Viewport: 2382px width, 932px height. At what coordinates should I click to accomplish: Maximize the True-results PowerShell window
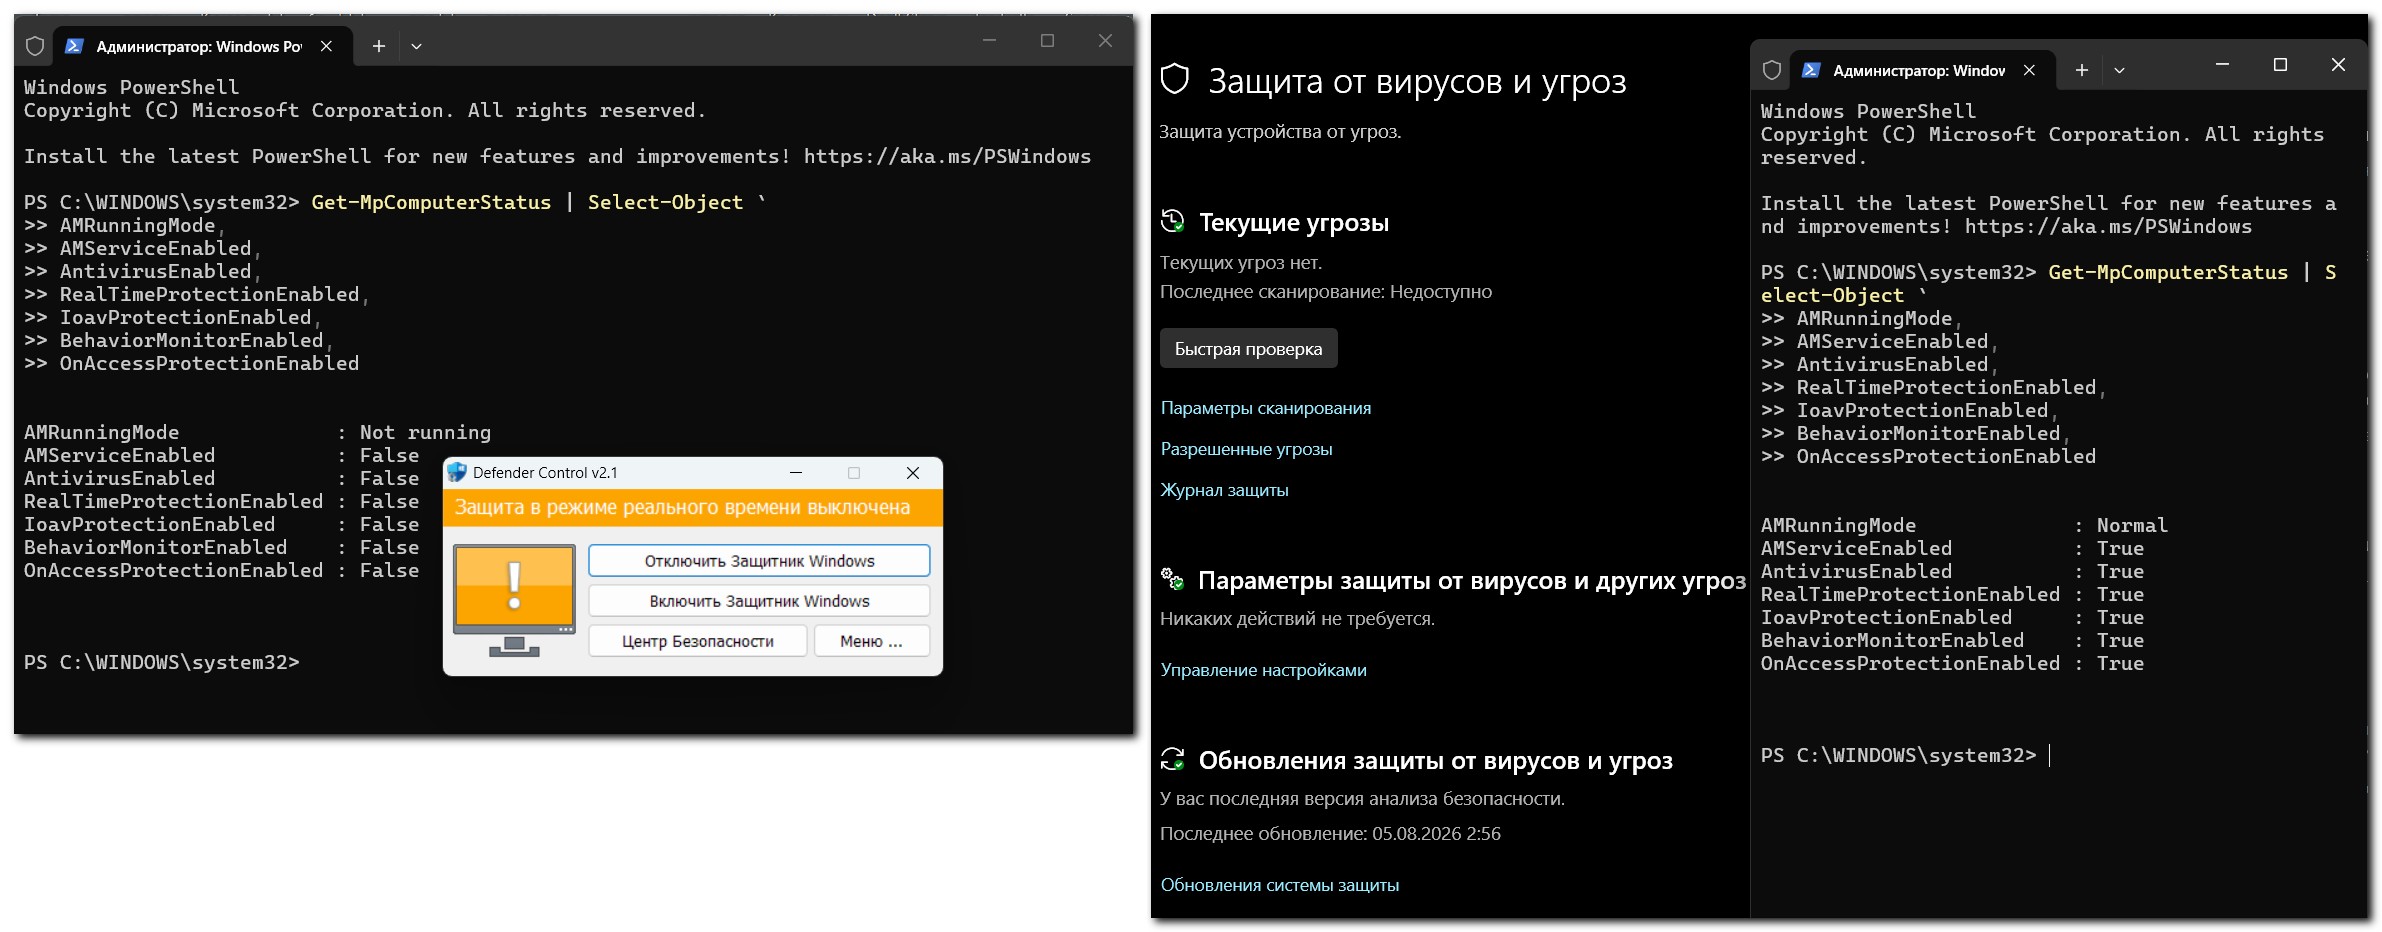(x=2280, y=65)
